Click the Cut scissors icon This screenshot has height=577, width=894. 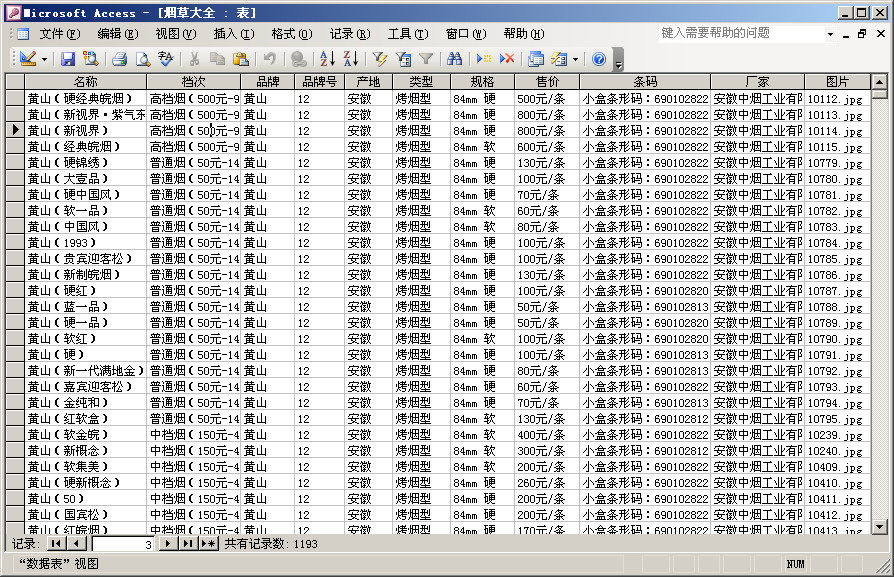194,58
